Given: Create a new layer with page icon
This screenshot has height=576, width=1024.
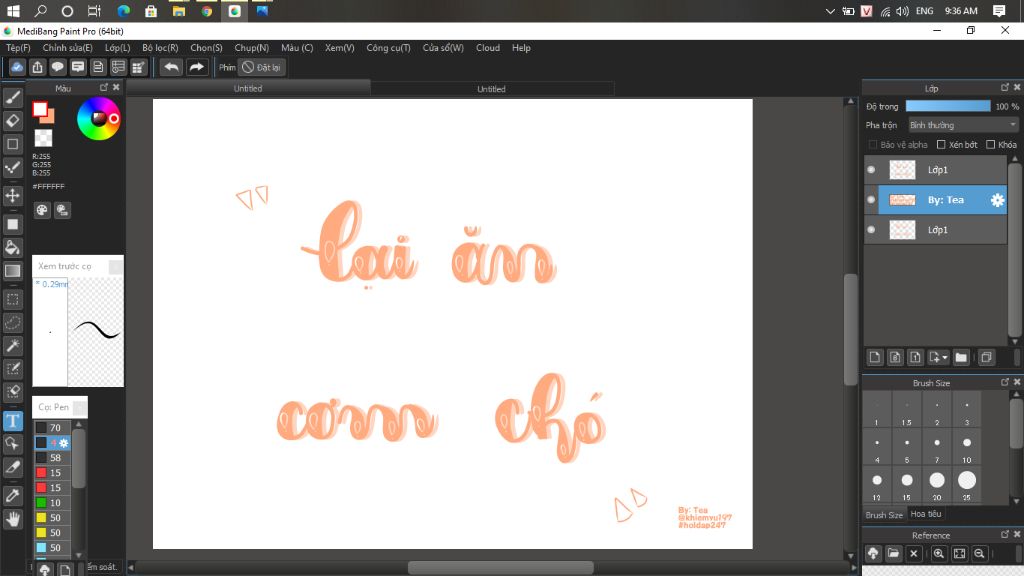Looking at the screenshot, I should click(x=874, y=357).
